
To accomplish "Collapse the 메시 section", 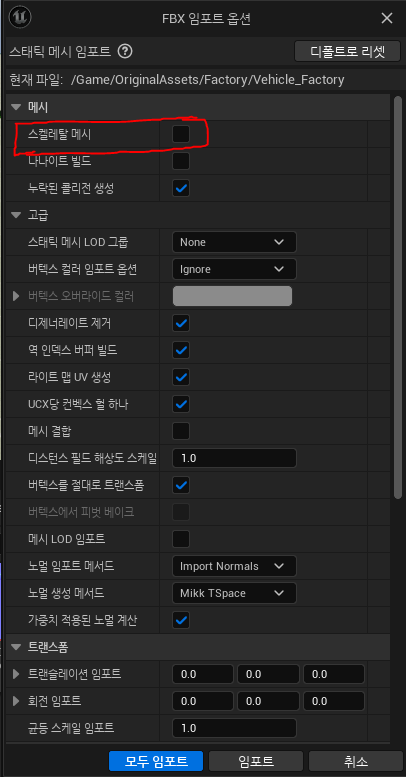I will tap(17, 107).
